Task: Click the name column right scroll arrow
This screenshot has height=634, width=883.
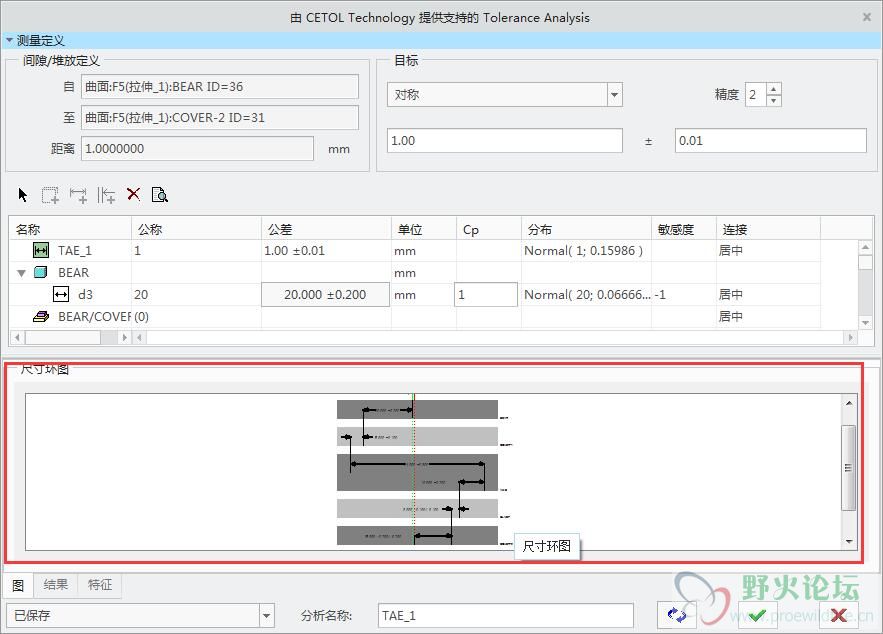Action: coord(124,337)
